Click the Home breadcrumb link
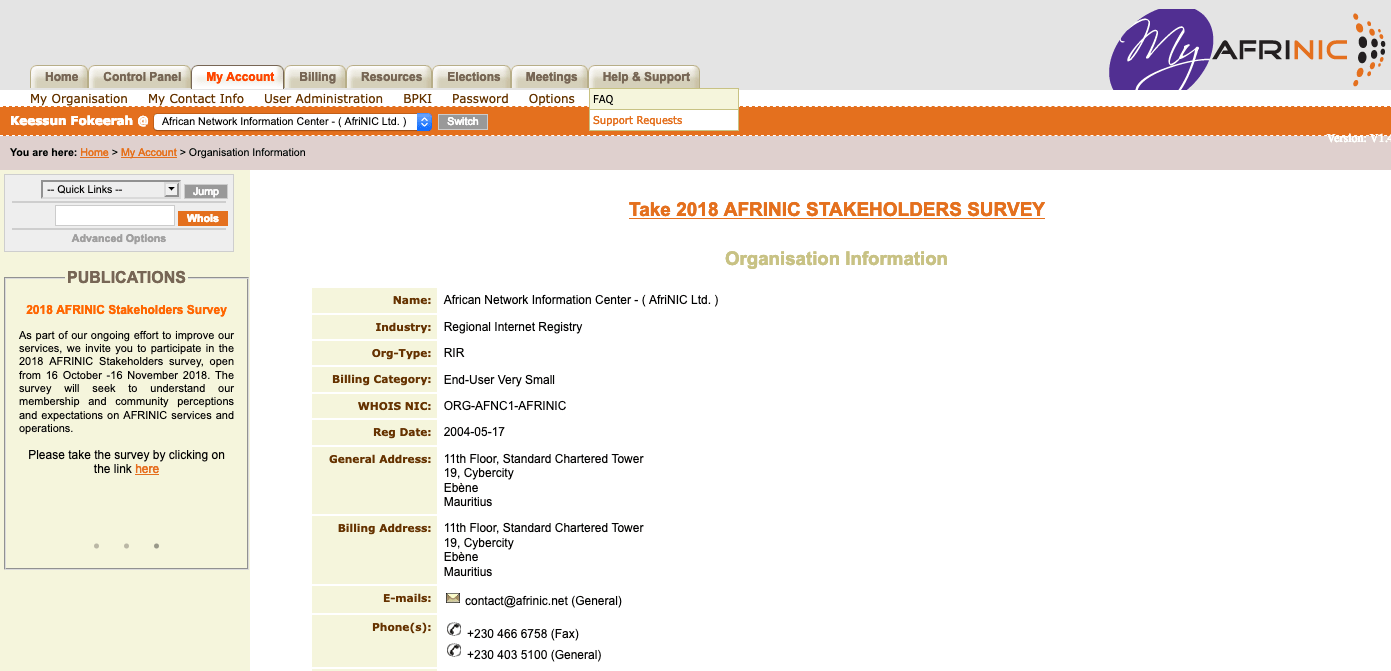 94,153
